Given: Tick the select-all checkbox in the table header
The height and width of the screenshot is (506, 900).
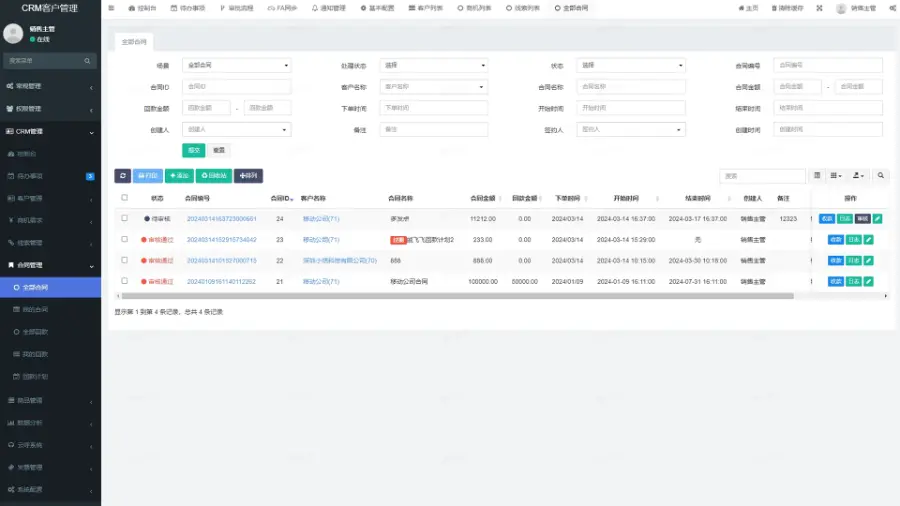Looking at the screenshot, I should point(124,198).
